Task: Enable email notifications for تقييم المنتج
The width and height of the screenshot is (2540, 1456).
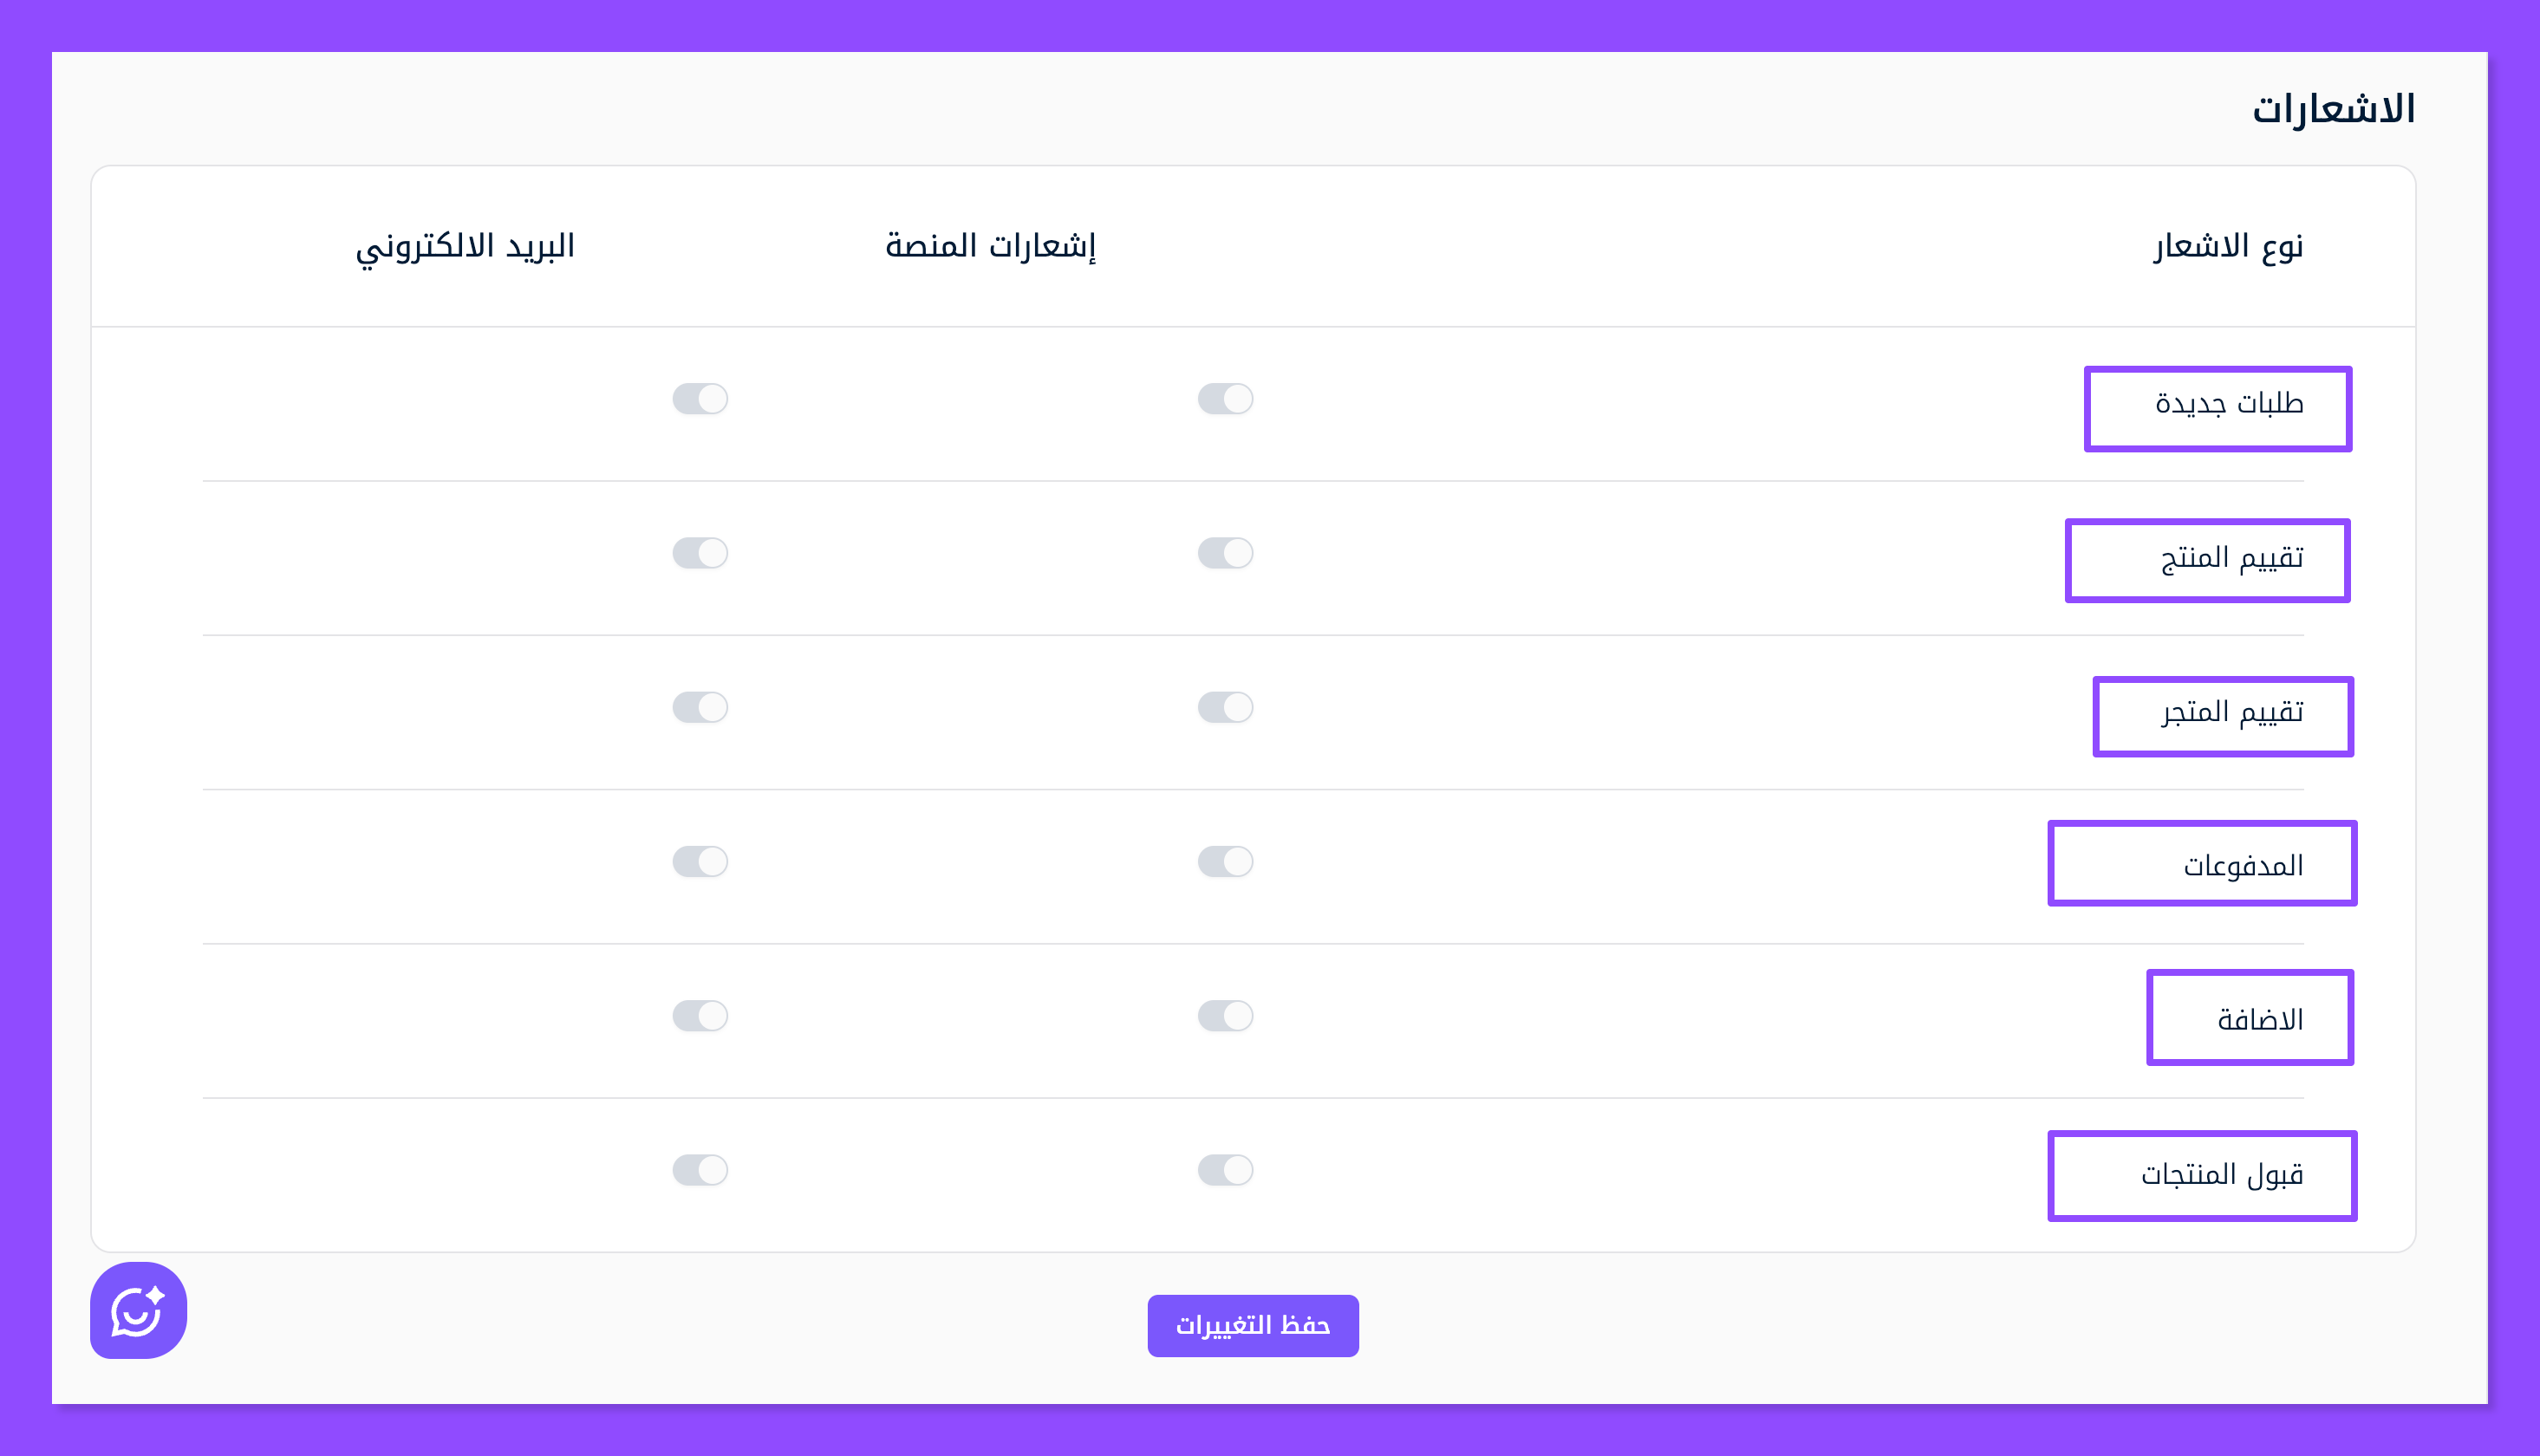Action: pyautogui.click(x=700, y=553)
